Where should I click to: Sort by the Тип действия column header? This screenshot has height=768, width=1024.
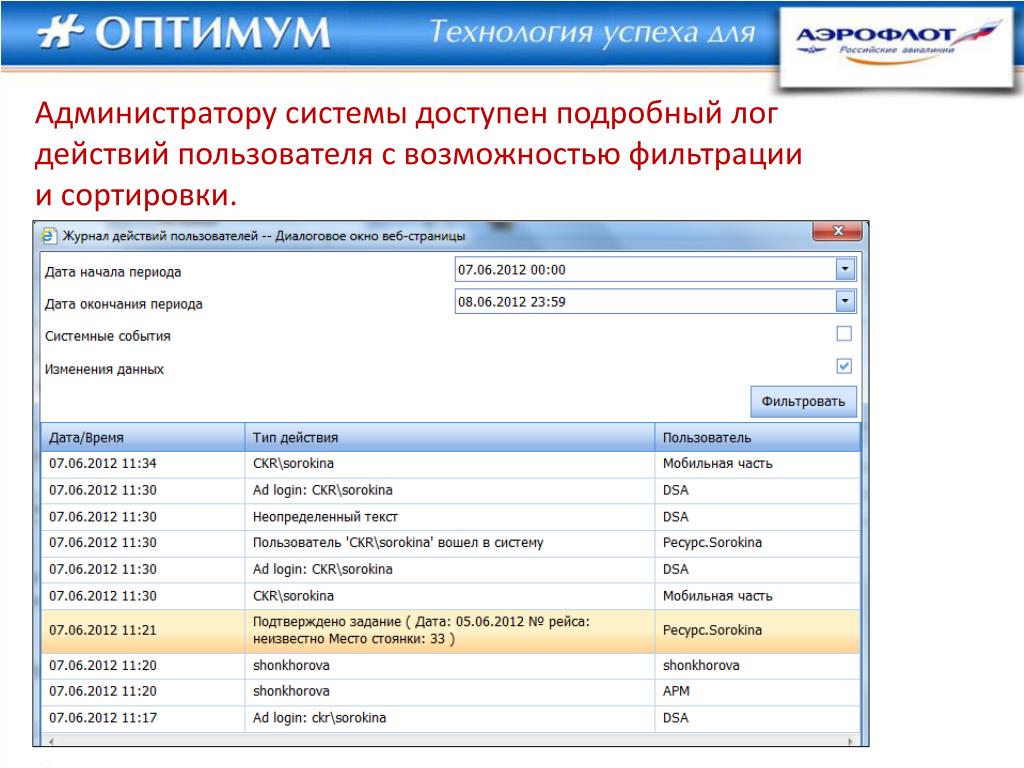click(449, 437)
